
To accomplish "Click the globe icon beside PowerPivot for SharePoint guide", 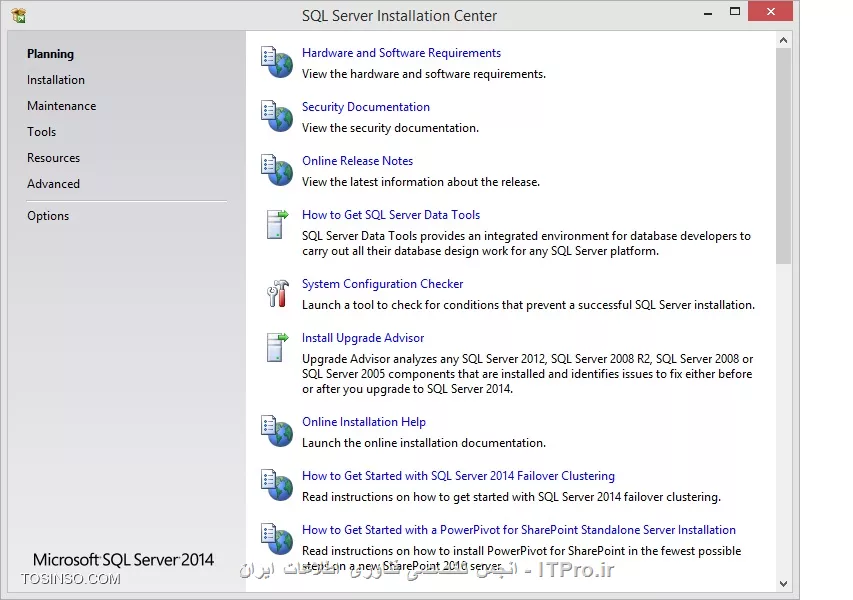I will (277, 539).
